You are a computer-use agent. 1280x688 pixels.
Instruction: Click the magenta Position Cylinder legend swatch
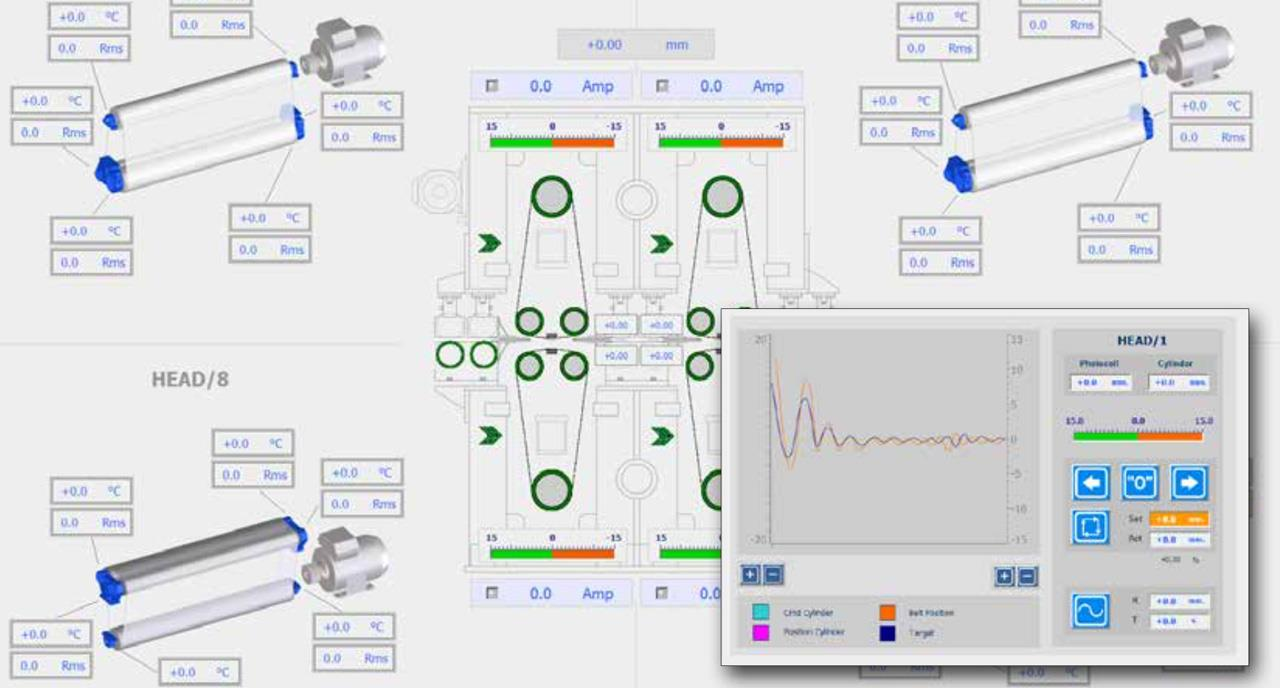[x=762, y=632]
